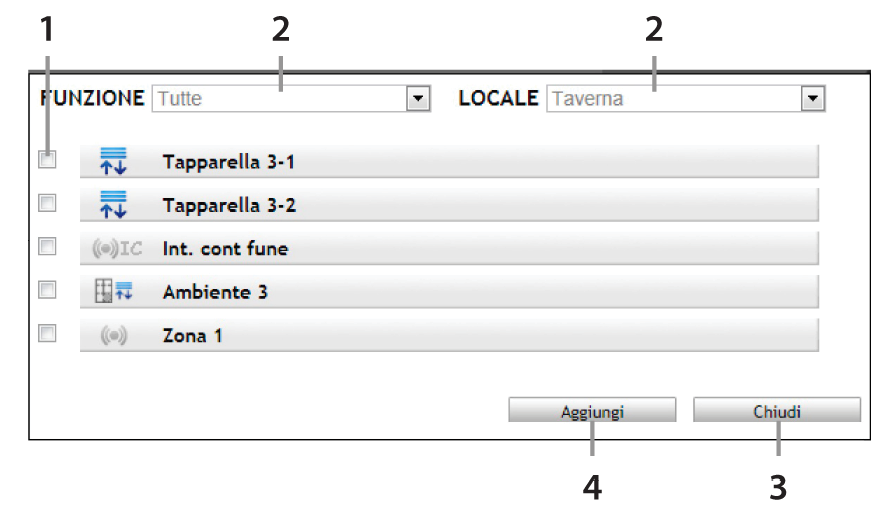Toggle the Zona 1 checkbox
Image resolution: width=871 pixels, height=513 pixels.
pyautogui.click(x=47, y=334)
